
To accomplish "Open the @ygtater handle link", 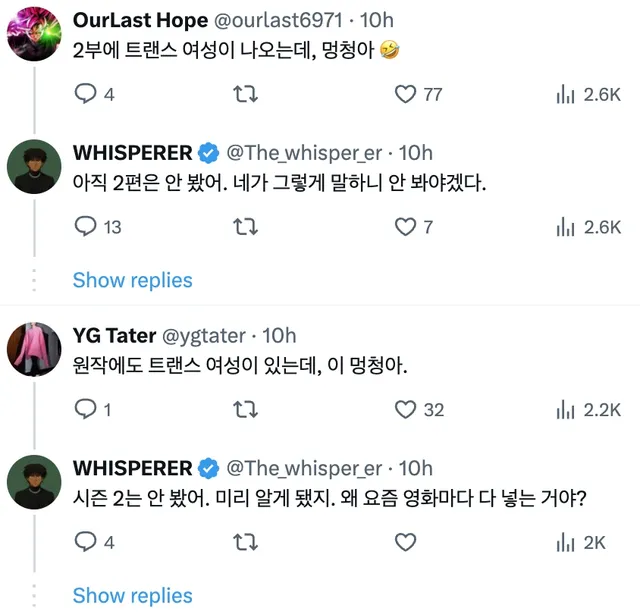I will pyautogui.click(x=203, y=336).
